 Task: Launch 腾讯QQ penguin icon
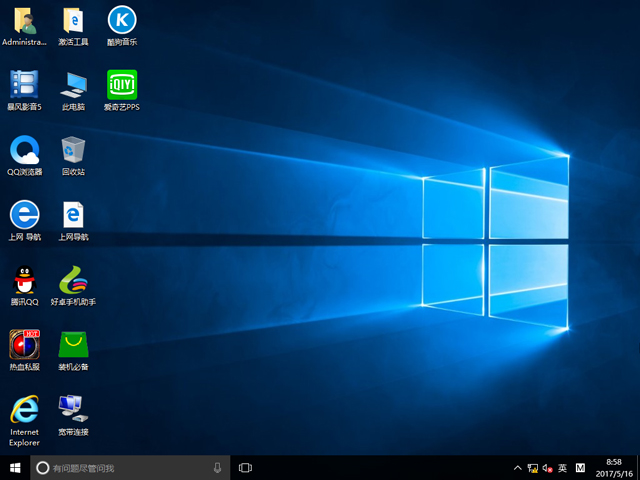point(24,280)
